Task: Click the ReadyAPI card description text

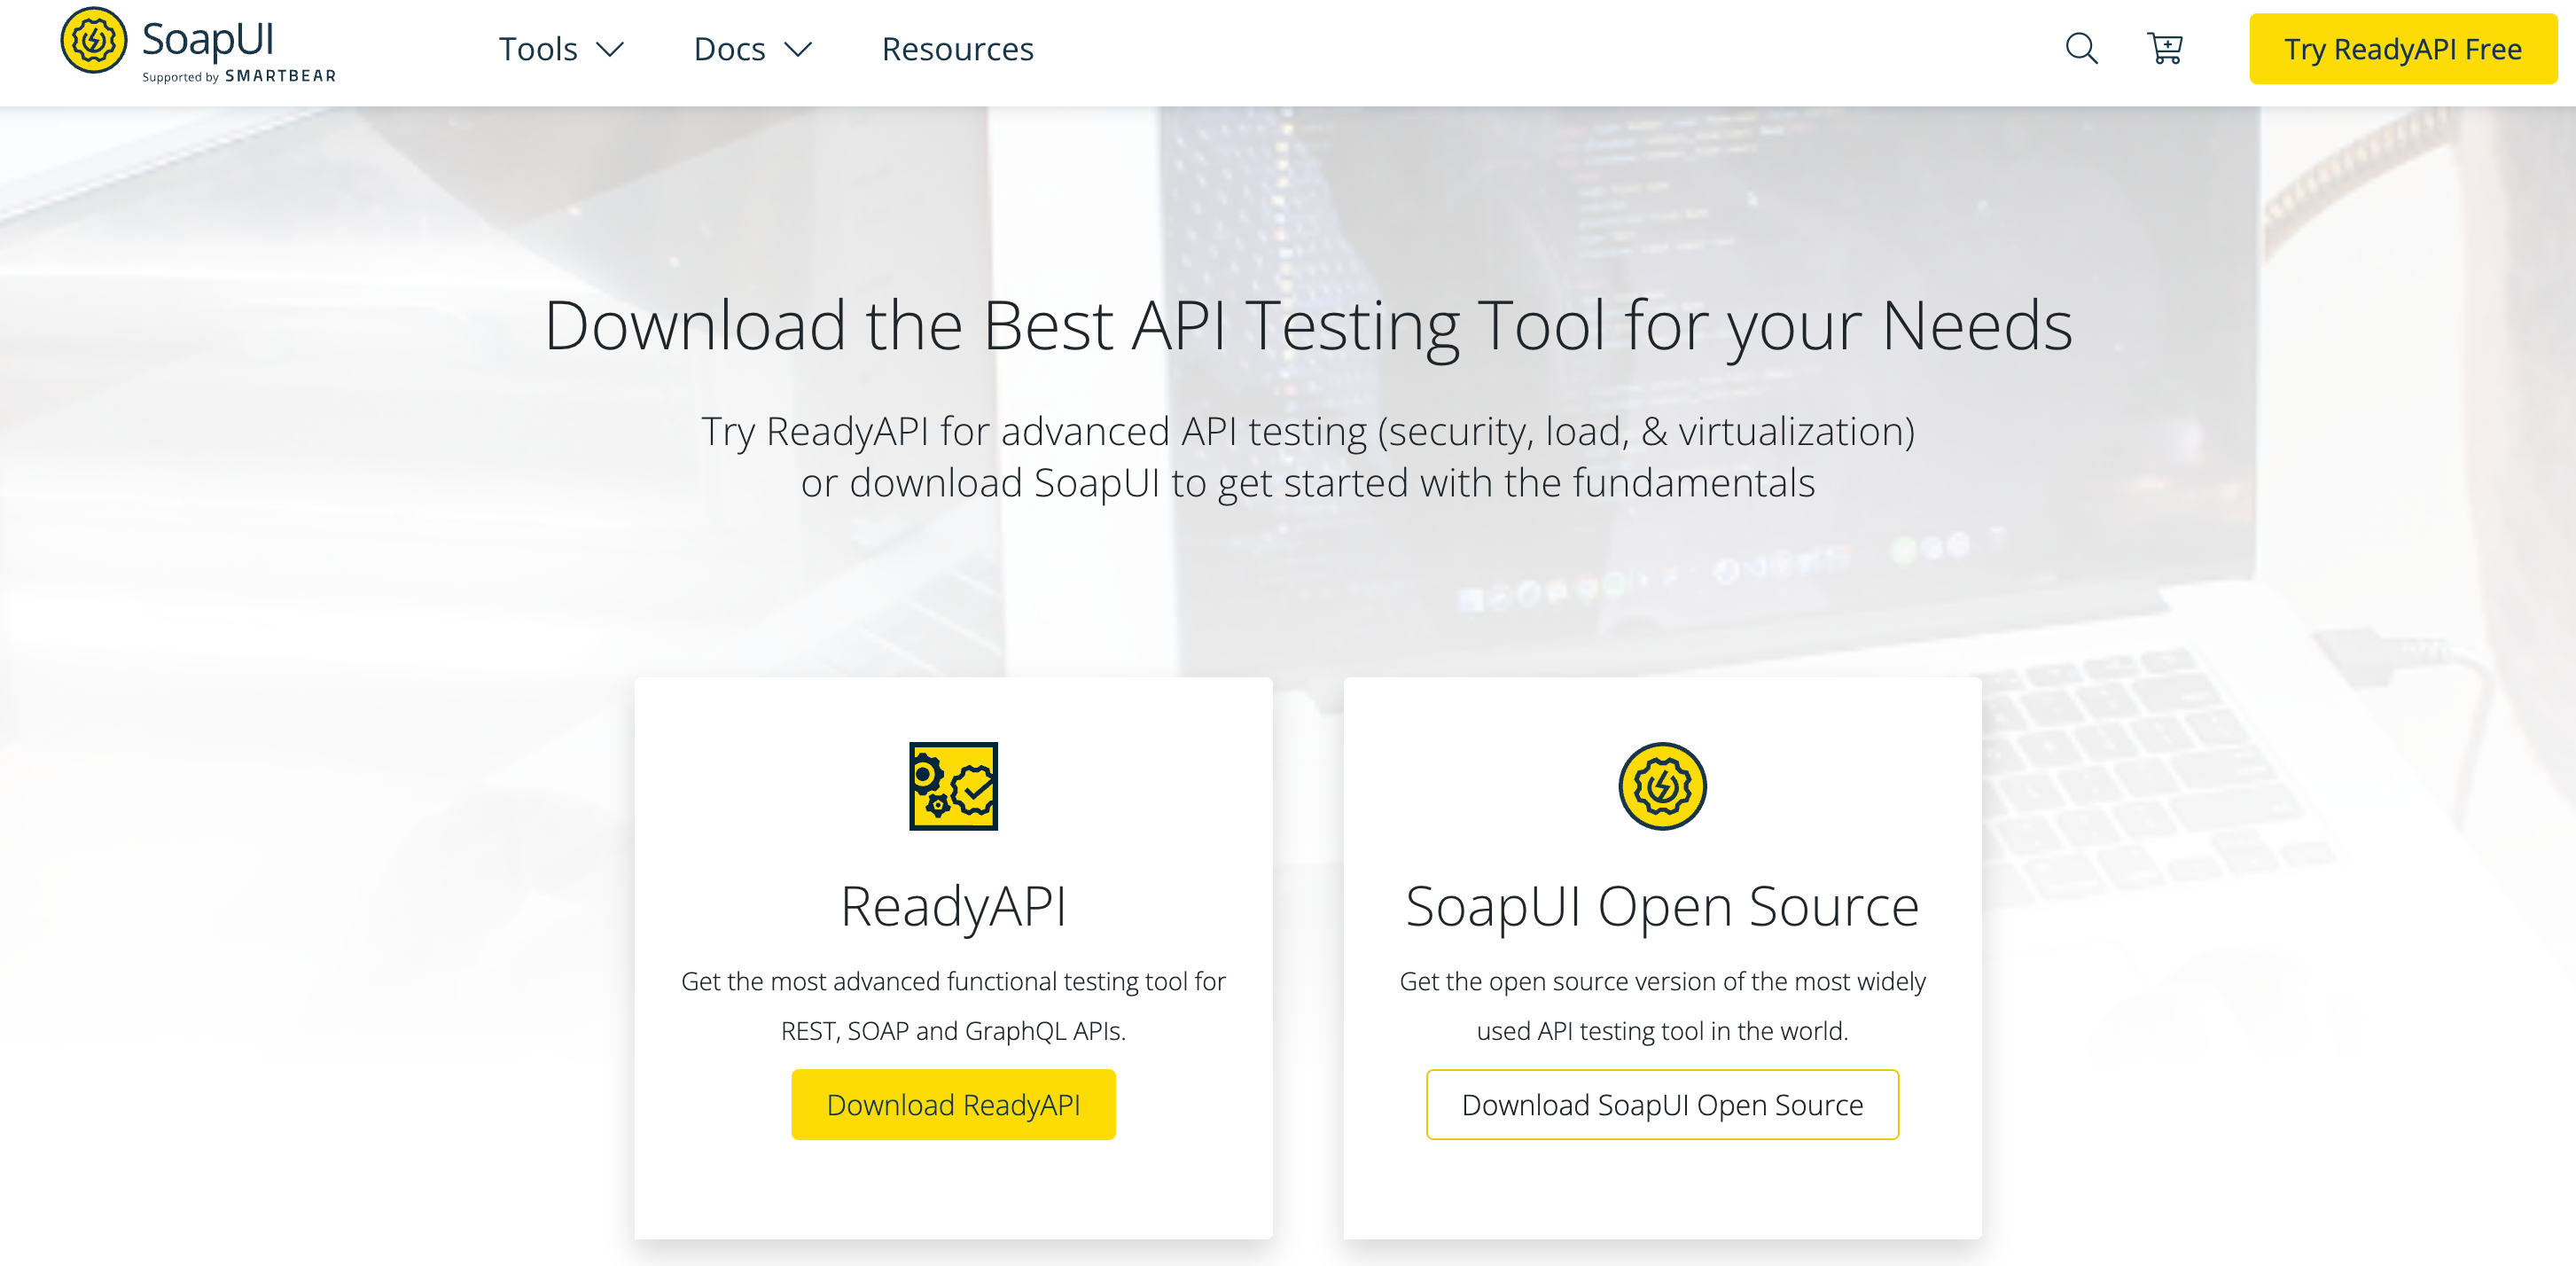Action: pyautogui.click(x=953, y=1005)
